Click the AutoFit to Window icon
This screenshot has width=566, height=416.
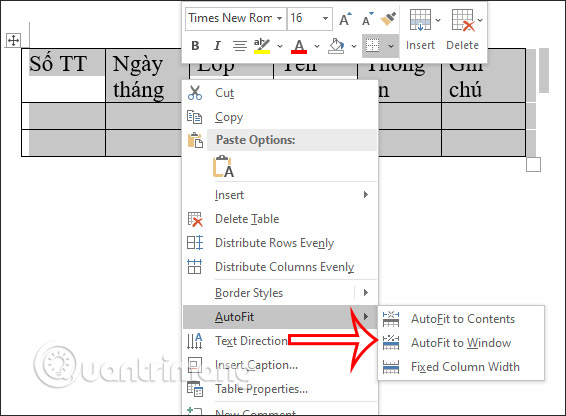point(391,343)
